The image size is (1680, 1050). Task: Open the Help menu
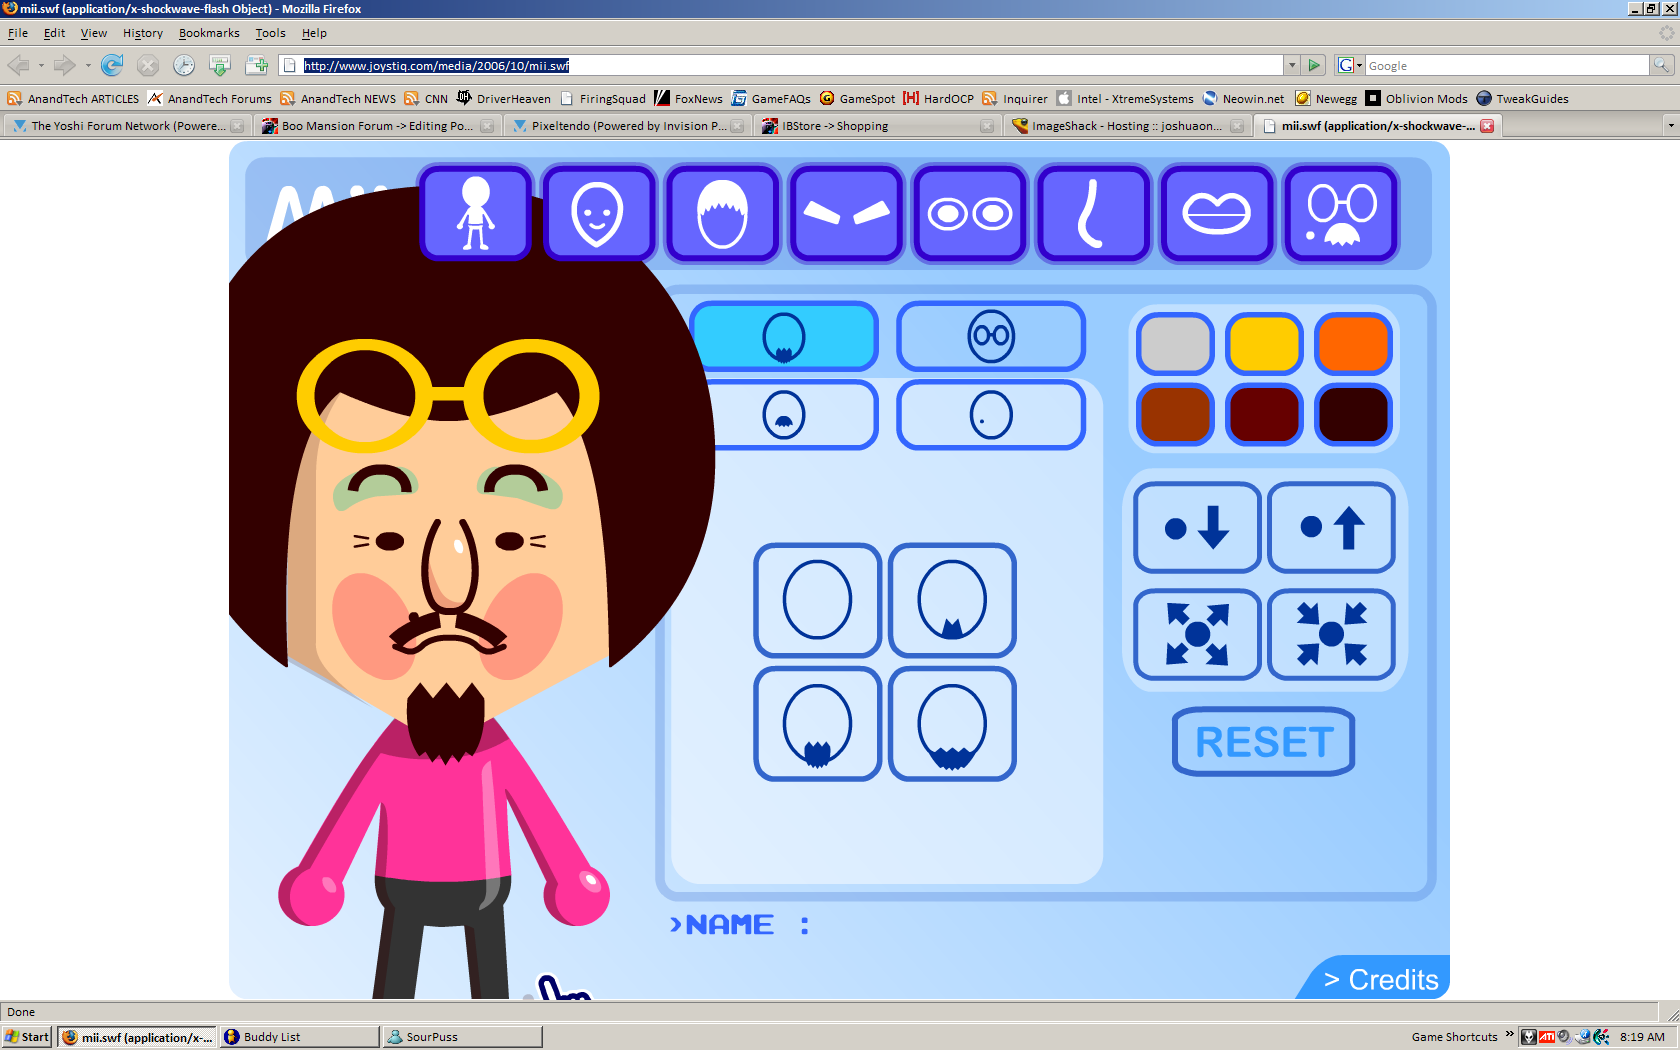[314, 33]
